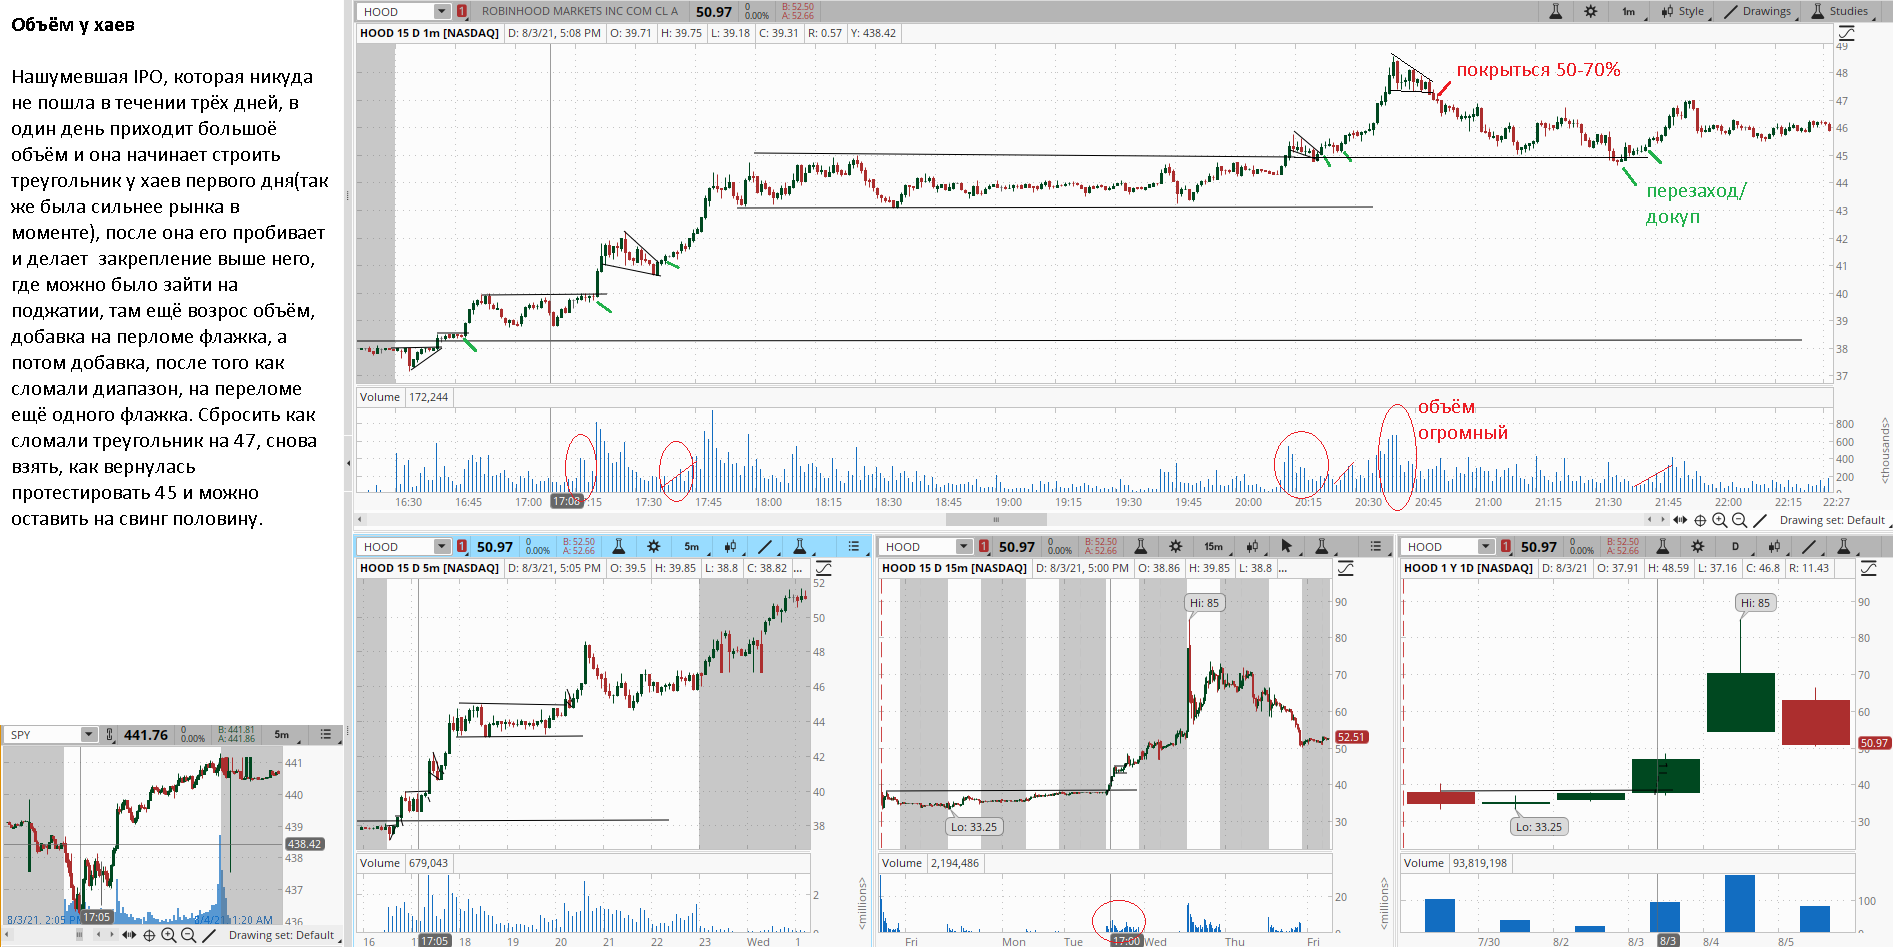Open studies flask on daily chart toolbar
This screenshot has width=1893, height=947.
1843,546
